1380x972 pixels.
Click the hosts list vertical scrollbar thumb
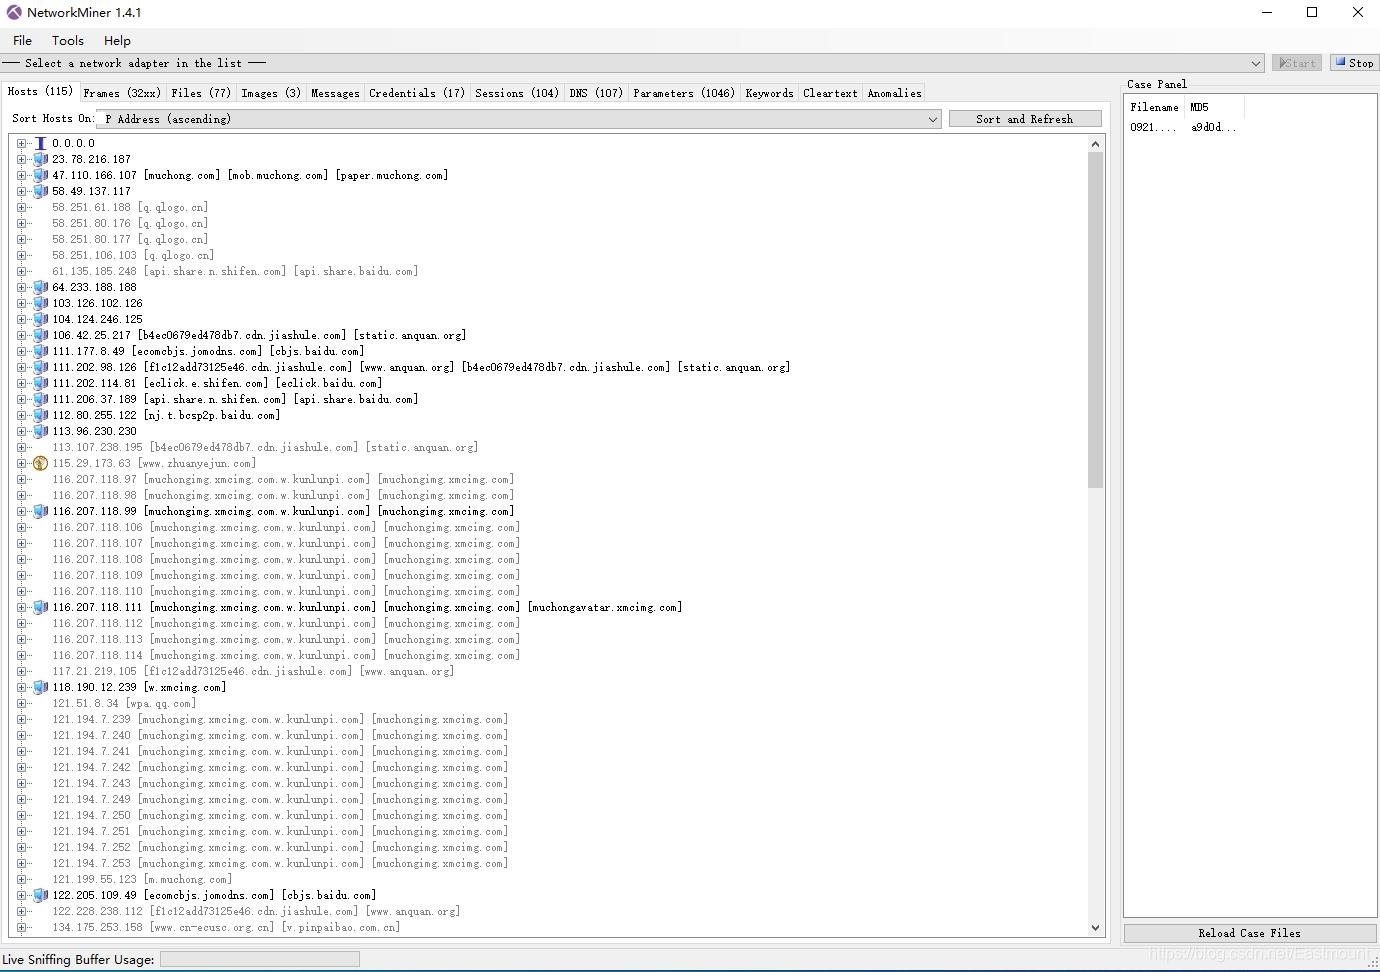point(1095,320)
